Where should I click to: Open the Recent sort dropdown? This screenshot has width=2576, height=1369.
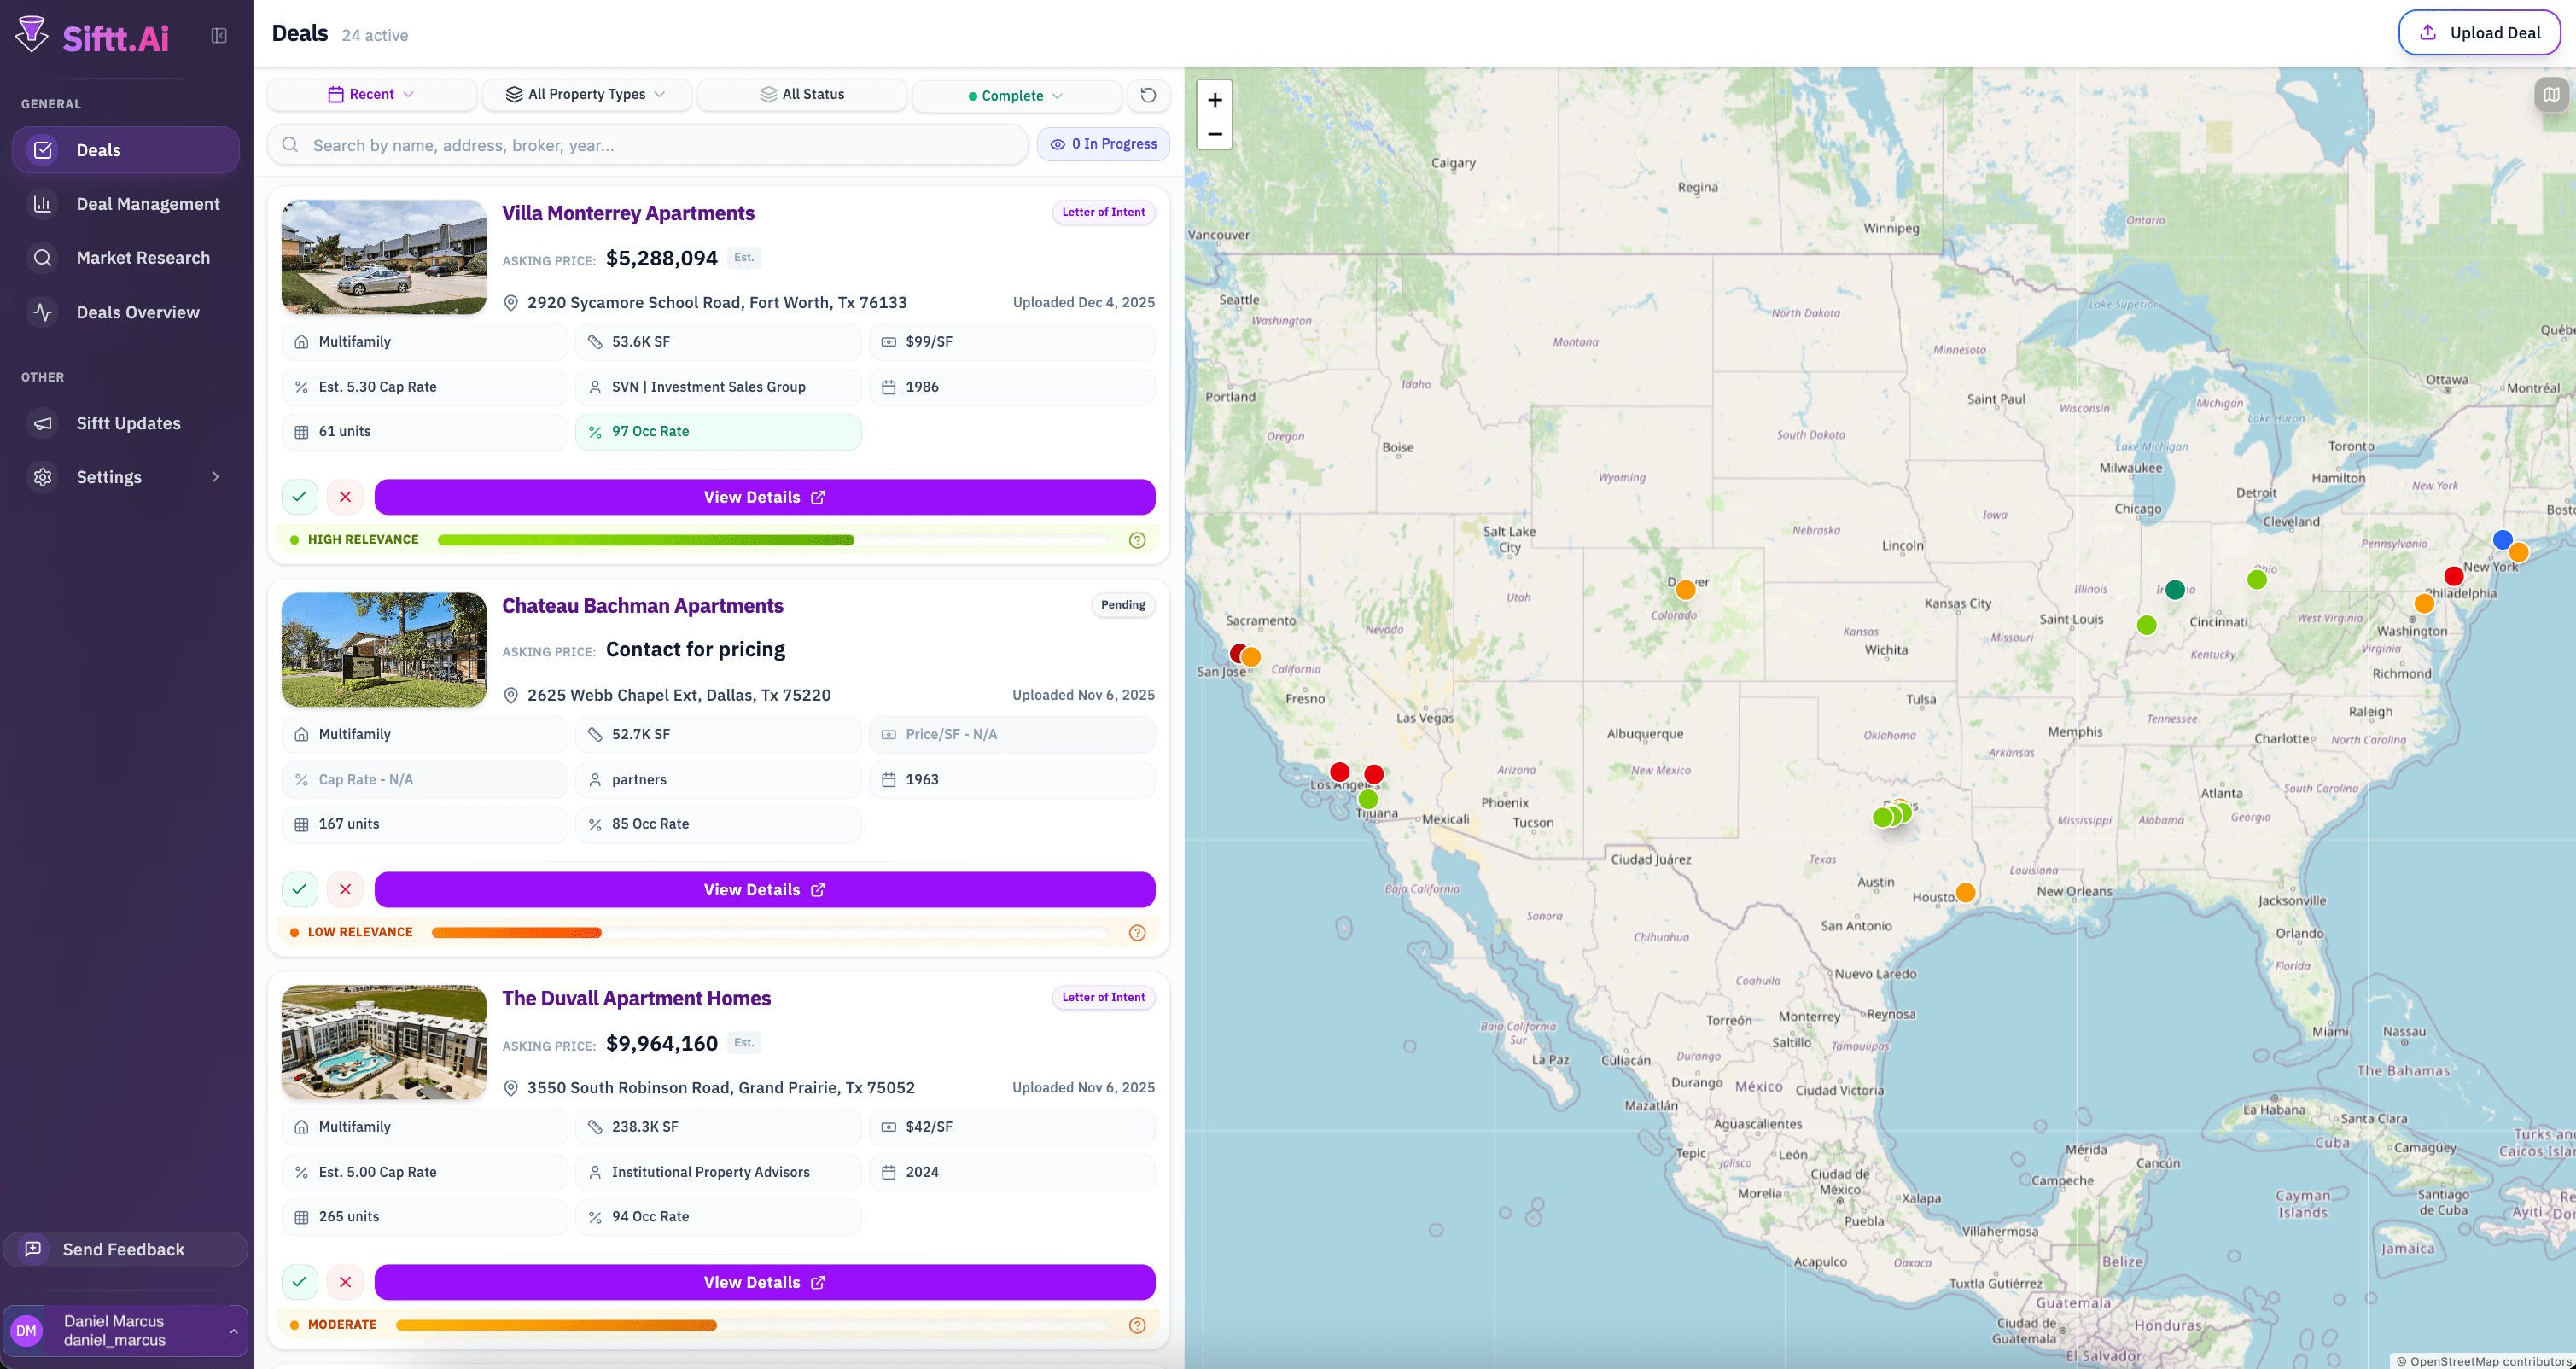point(371,93)
